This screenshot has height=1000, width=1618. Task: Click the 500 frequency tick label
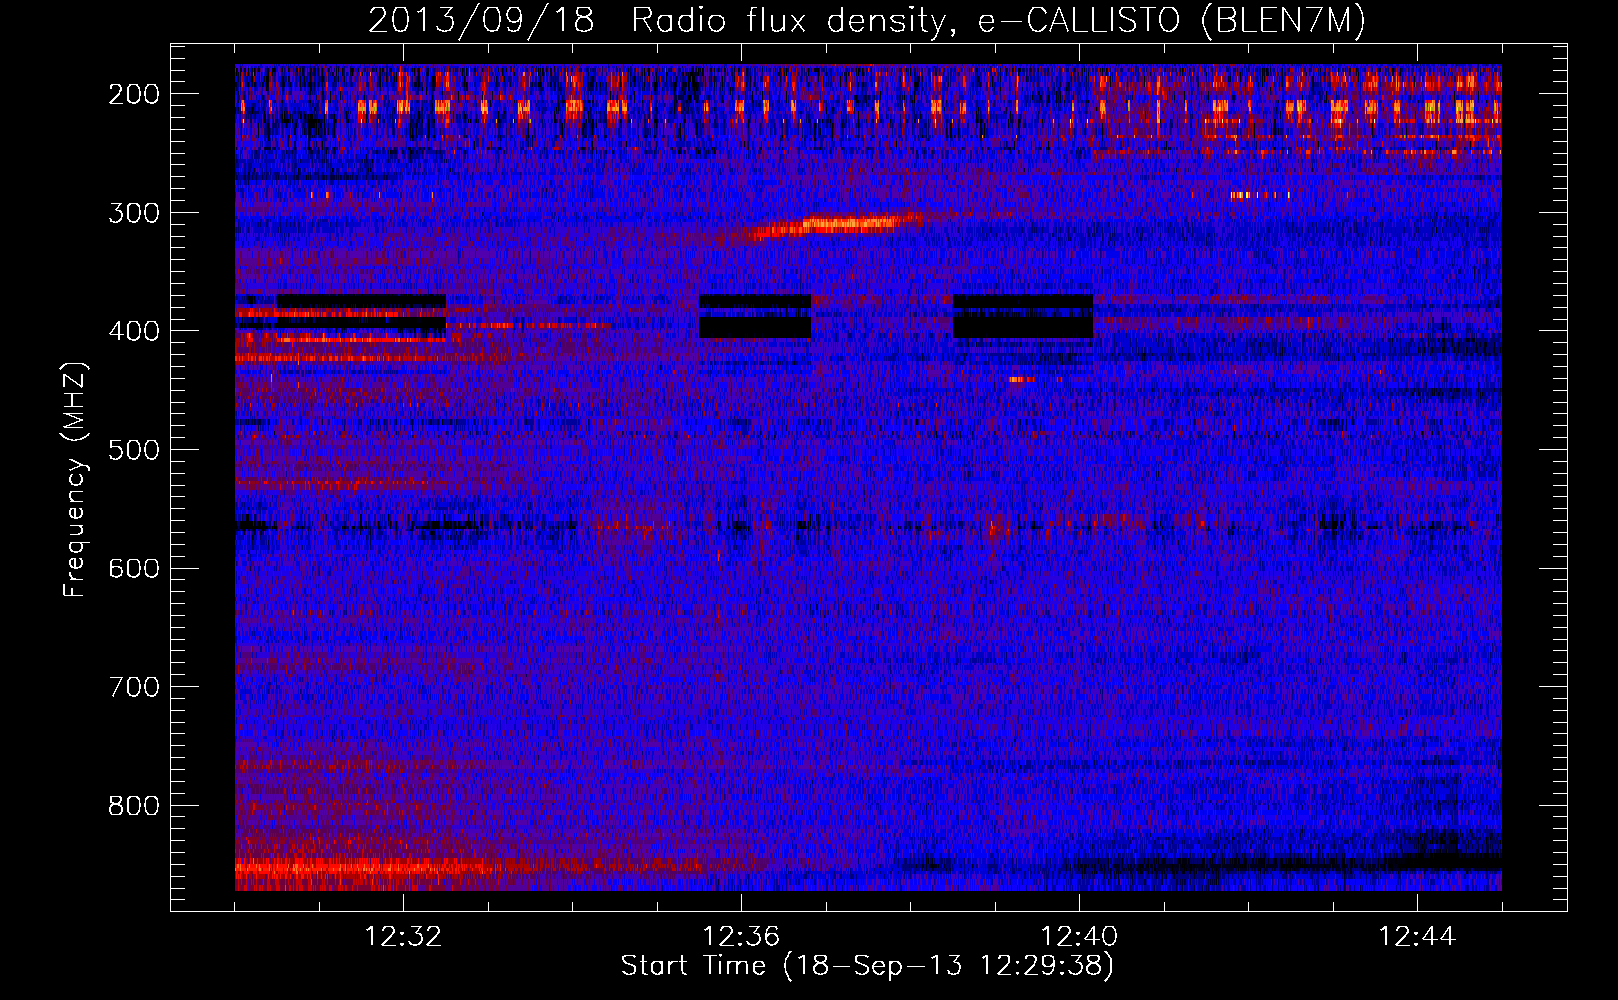[134, 450]
